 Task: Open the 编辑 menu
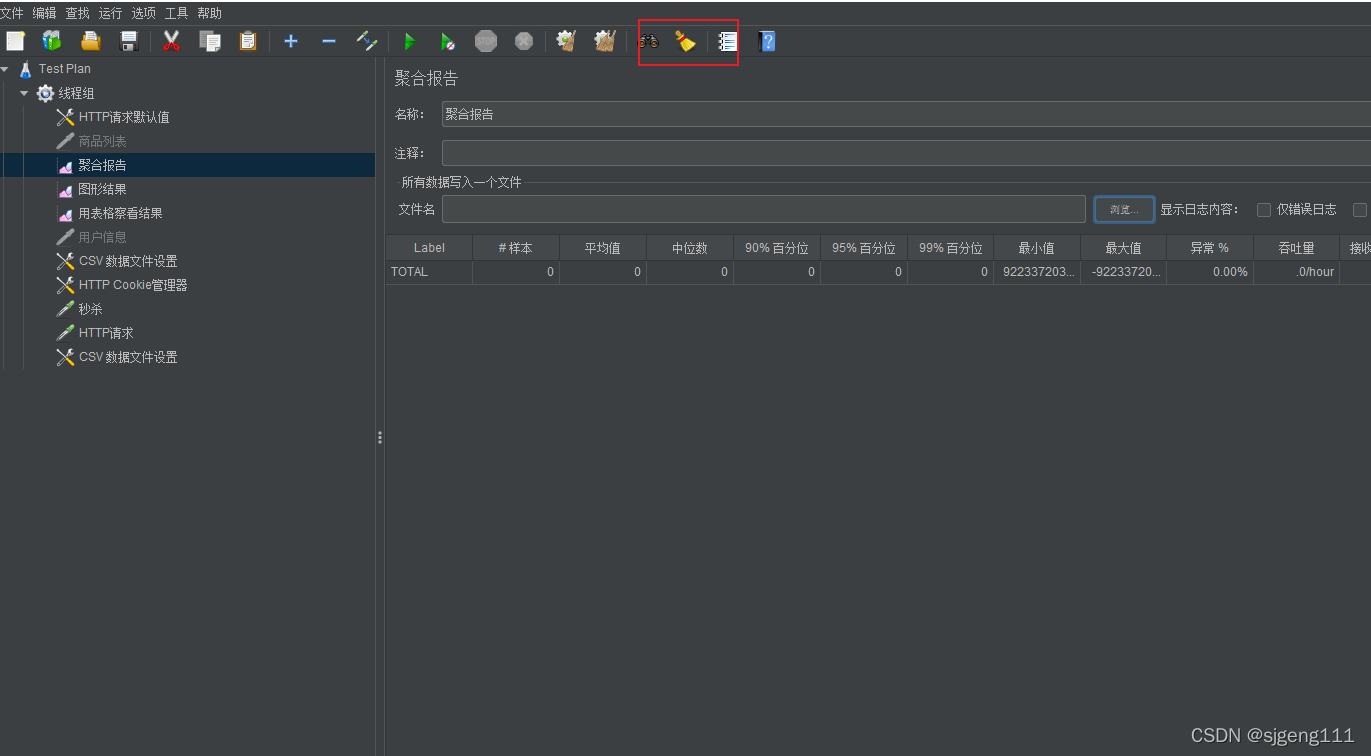[45, 13]
